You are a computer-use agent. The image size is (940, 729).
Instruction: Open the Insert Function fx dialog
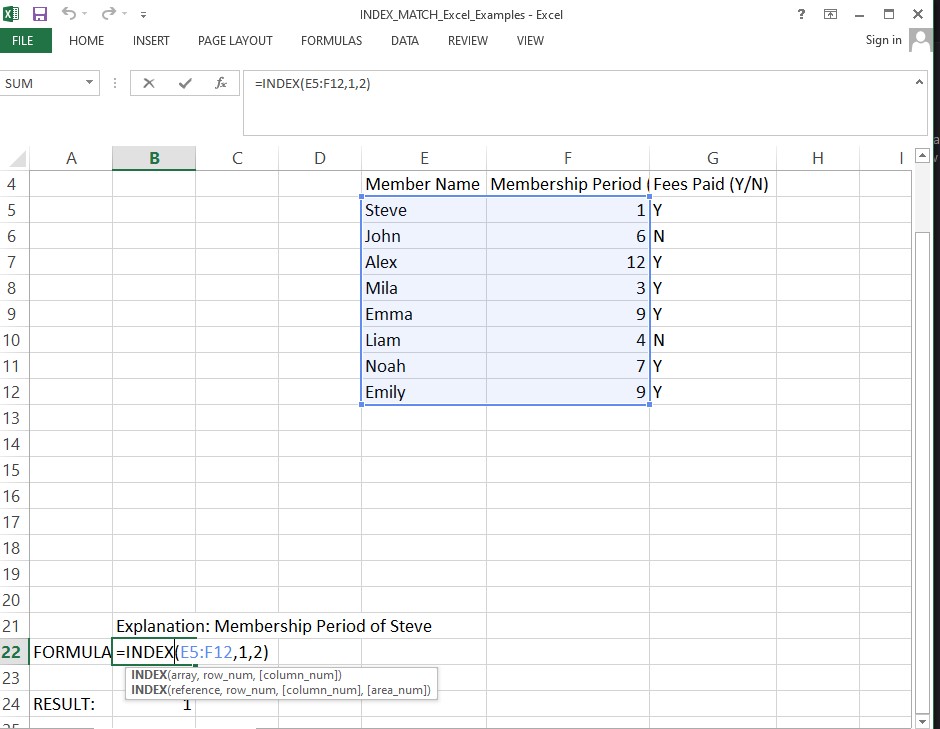coord(221,84)
